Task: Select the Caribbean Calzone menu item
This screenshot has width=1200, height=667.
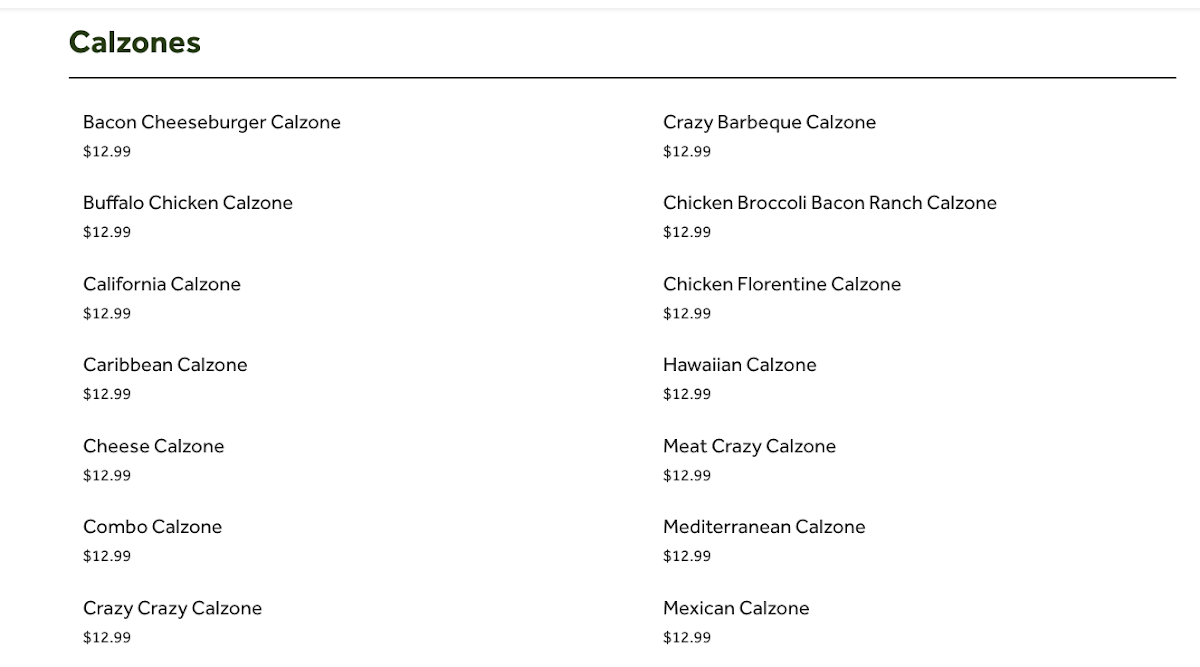Action: tap(165, 365)
